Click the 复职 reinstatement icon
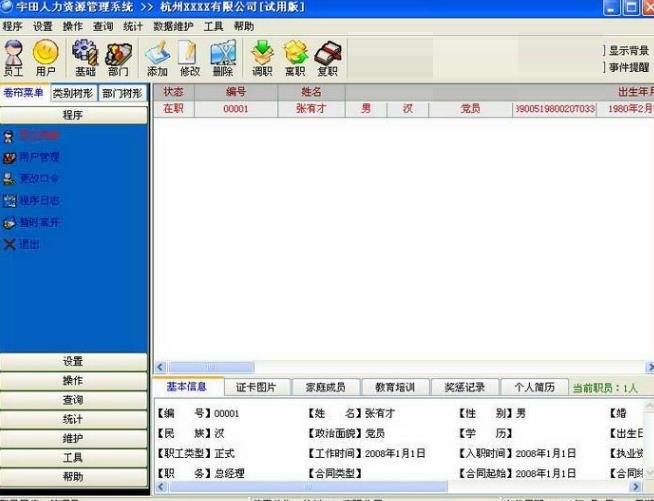This screenshot has width=654, height=501. pos(328,58)
